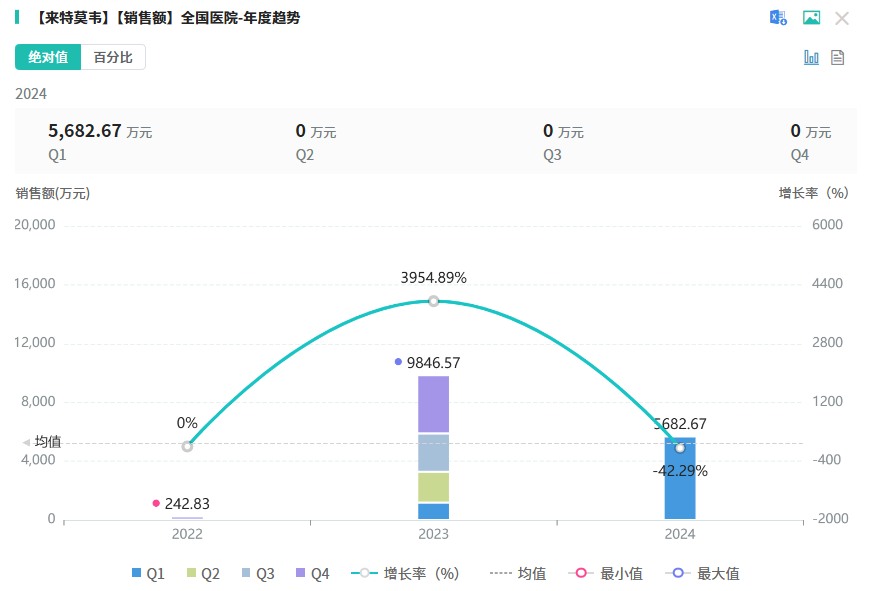Image resolution: width=871 pixels, height=591 pixels.
Task: Click the 均值 line marker arrow
Action: pyautogui.click(x=26, y=442)
